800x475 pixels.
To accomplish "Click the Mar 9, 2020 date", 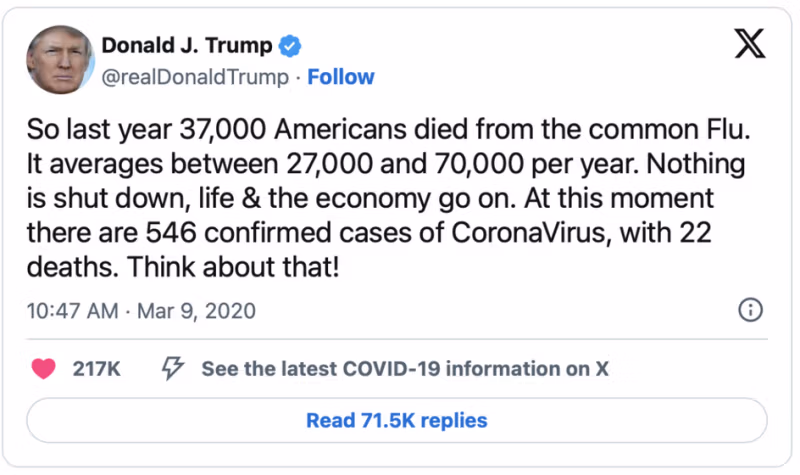I will click(x=197, y=311).
